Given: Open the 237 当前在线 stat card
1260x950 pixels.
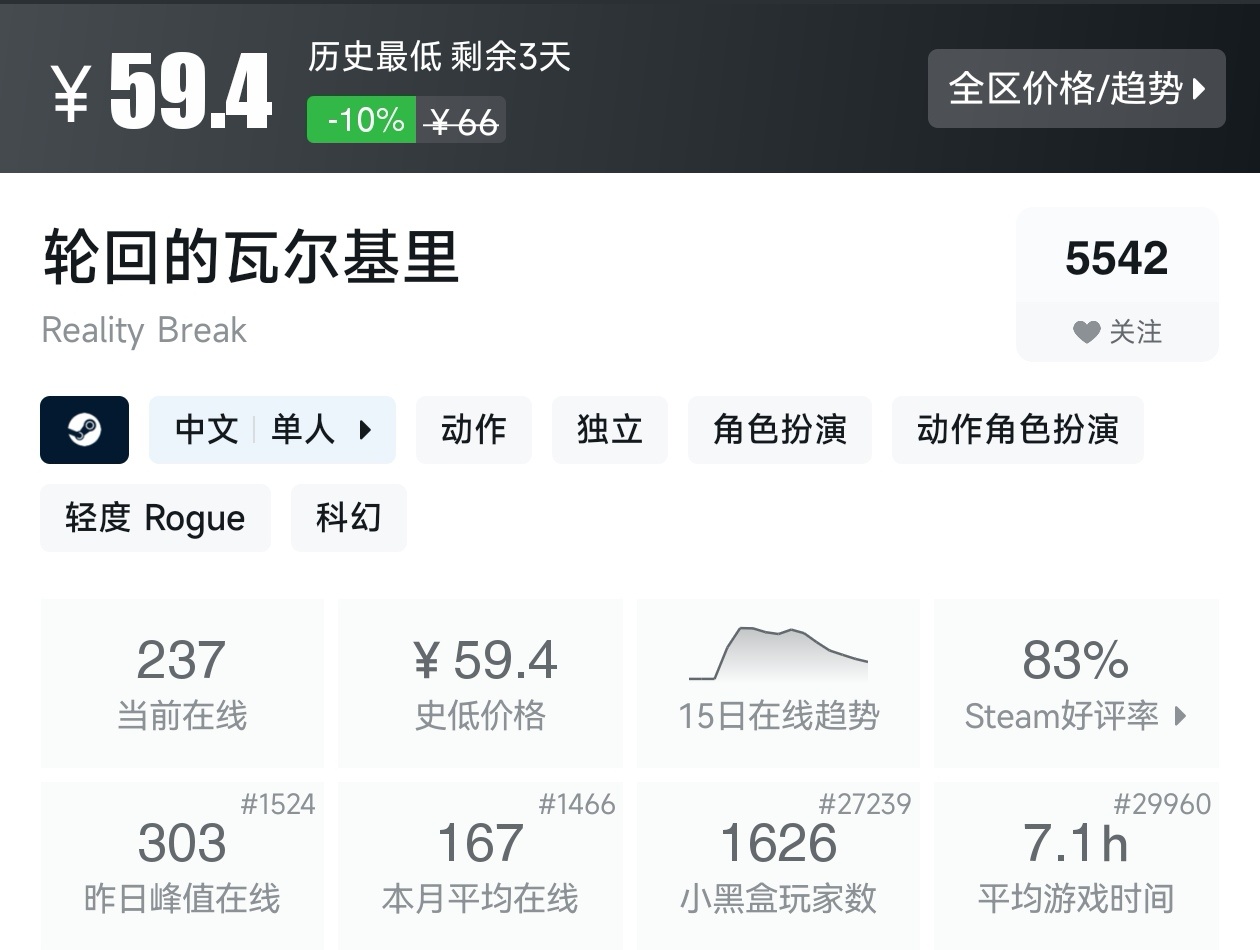Looking at the screenshot, I should click(182, 683).
